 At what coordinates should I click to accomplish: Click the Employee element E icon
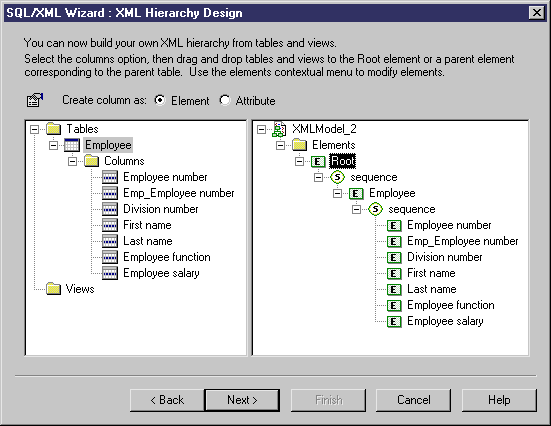[356, 193]
